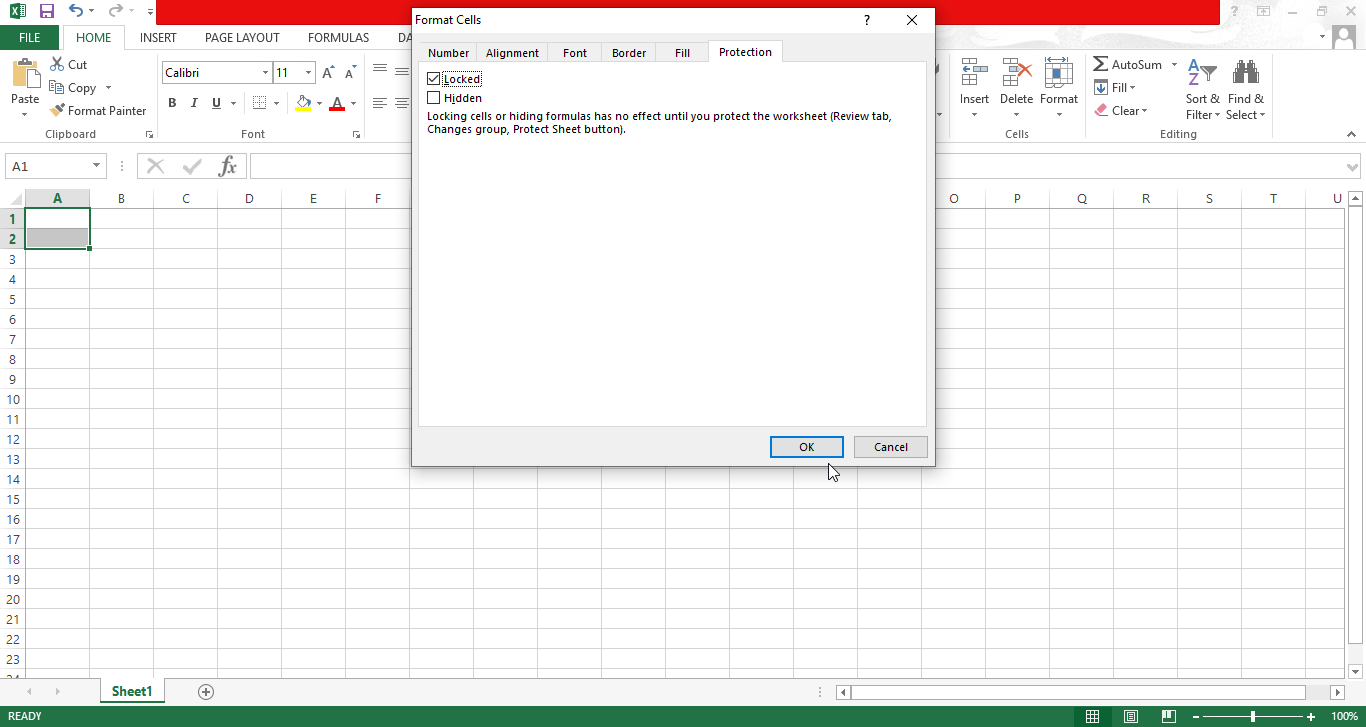Select column B header
Viewport: 1366px width, 727px height.
tap(122, 199)
